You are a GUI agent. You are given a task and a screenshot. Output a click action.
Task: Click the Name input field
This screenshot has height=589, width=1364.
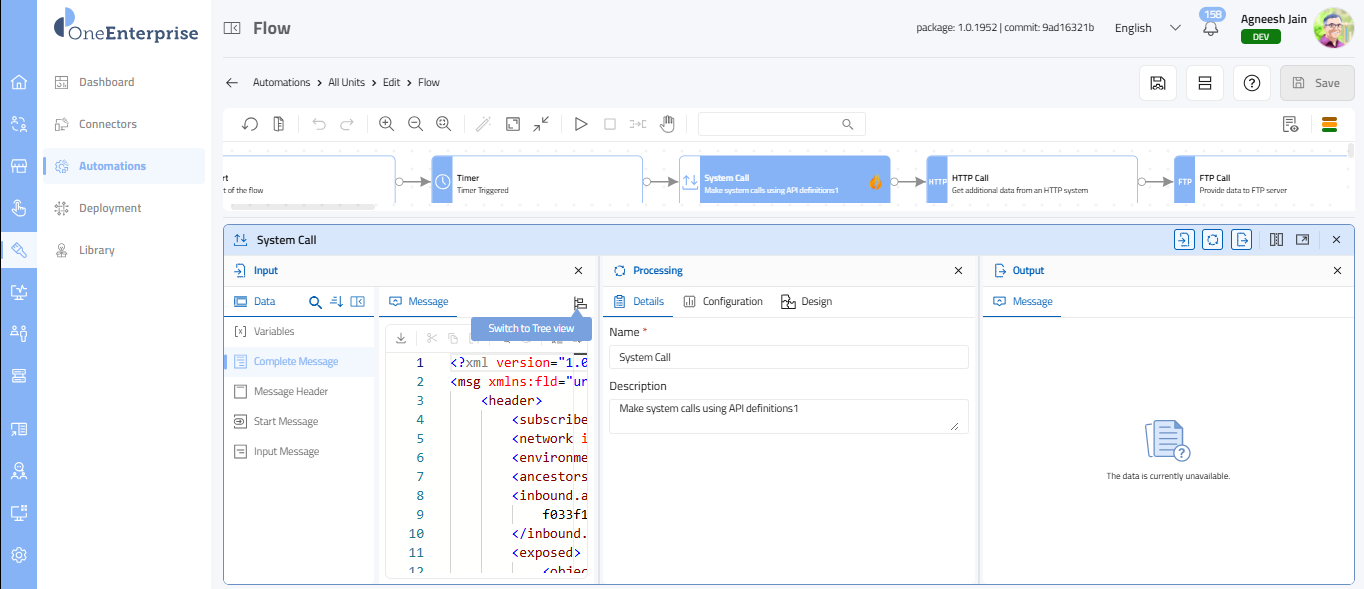point(788,357)
